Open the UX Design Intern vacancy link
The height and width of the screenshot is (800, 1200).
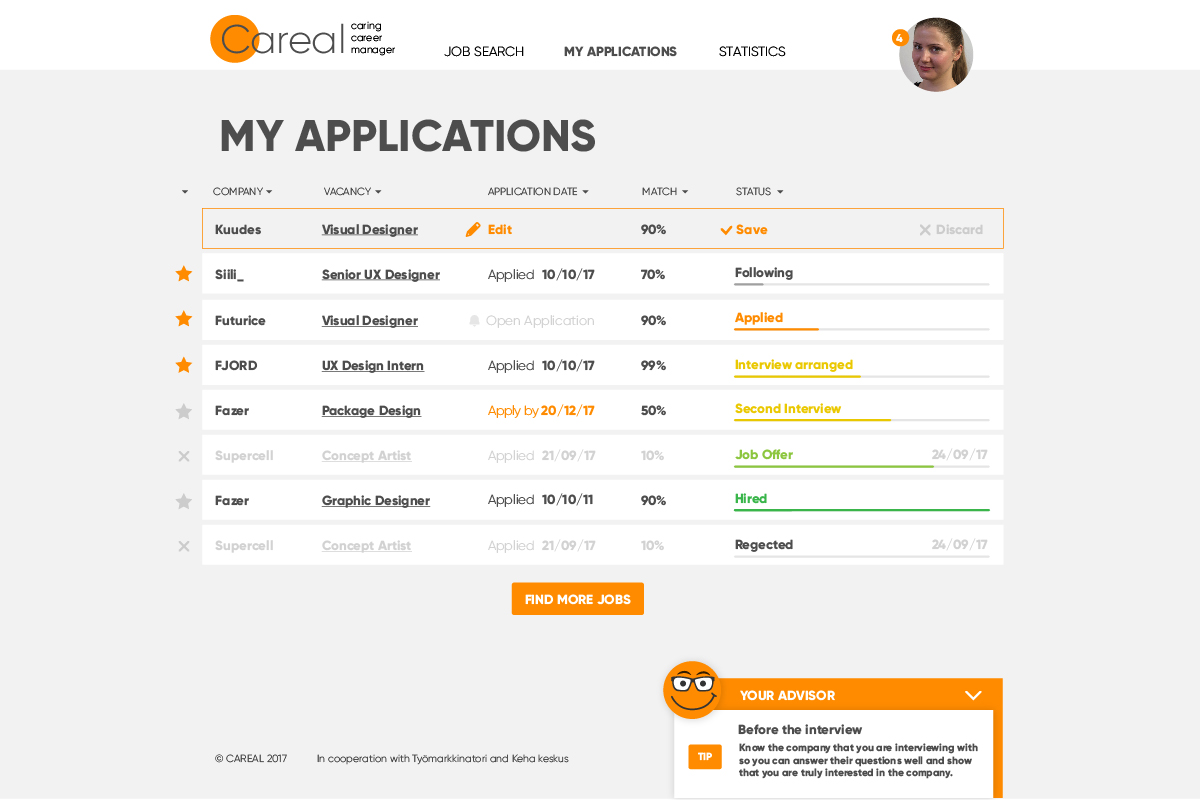pyautogui.click(x=373, y=366)
